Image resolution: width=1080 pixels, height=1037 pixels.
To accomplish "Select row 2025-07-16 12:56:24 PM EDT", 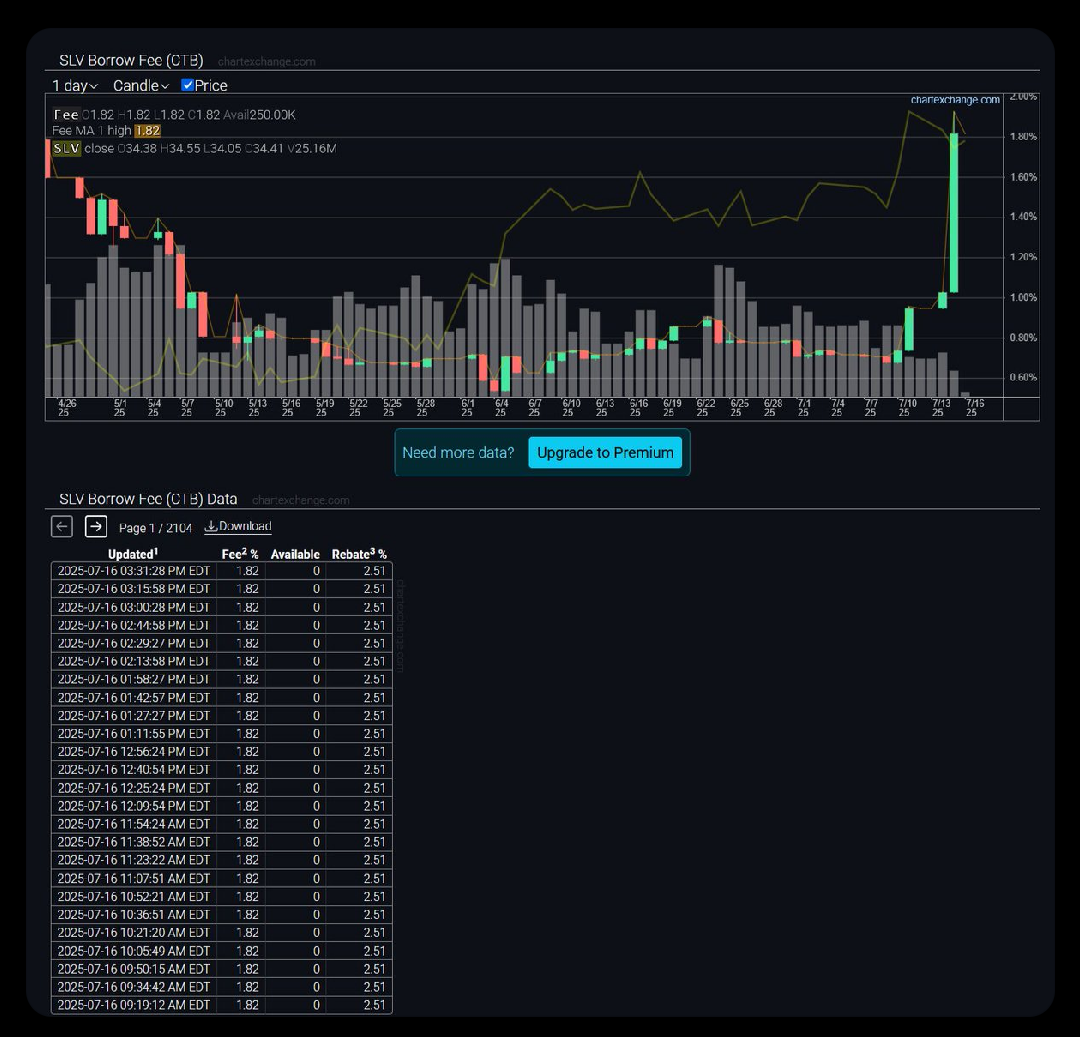I will coord(222,751).
